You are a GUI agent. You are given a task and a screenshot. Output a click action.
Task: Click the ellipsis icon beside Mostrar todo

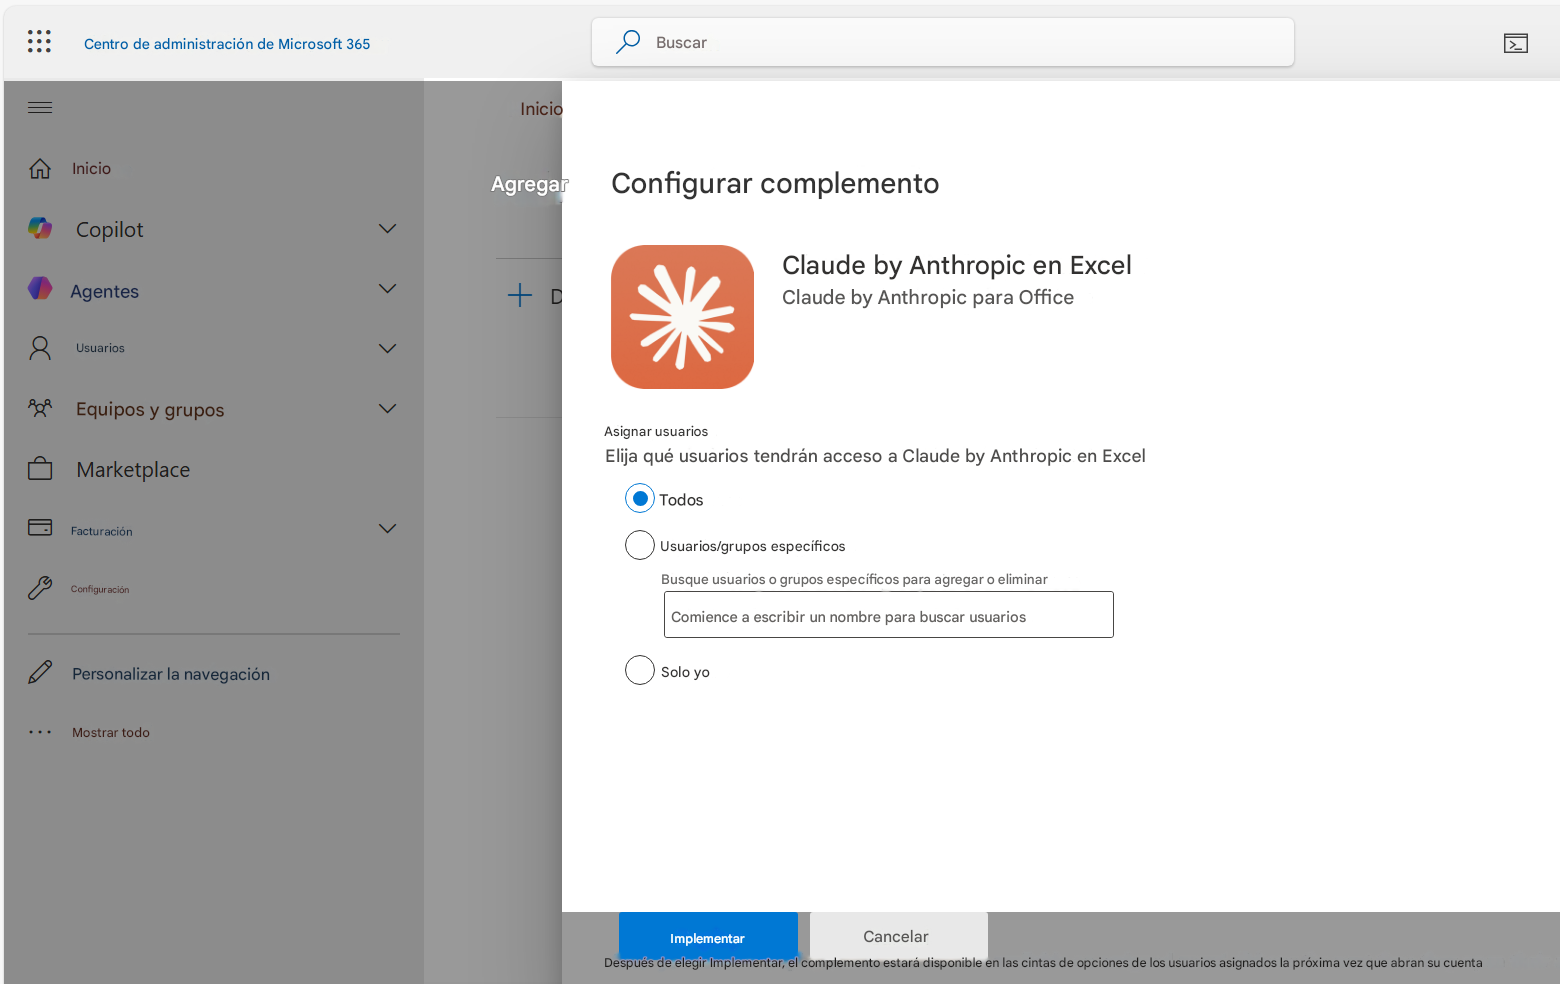(x=40, y=732)
